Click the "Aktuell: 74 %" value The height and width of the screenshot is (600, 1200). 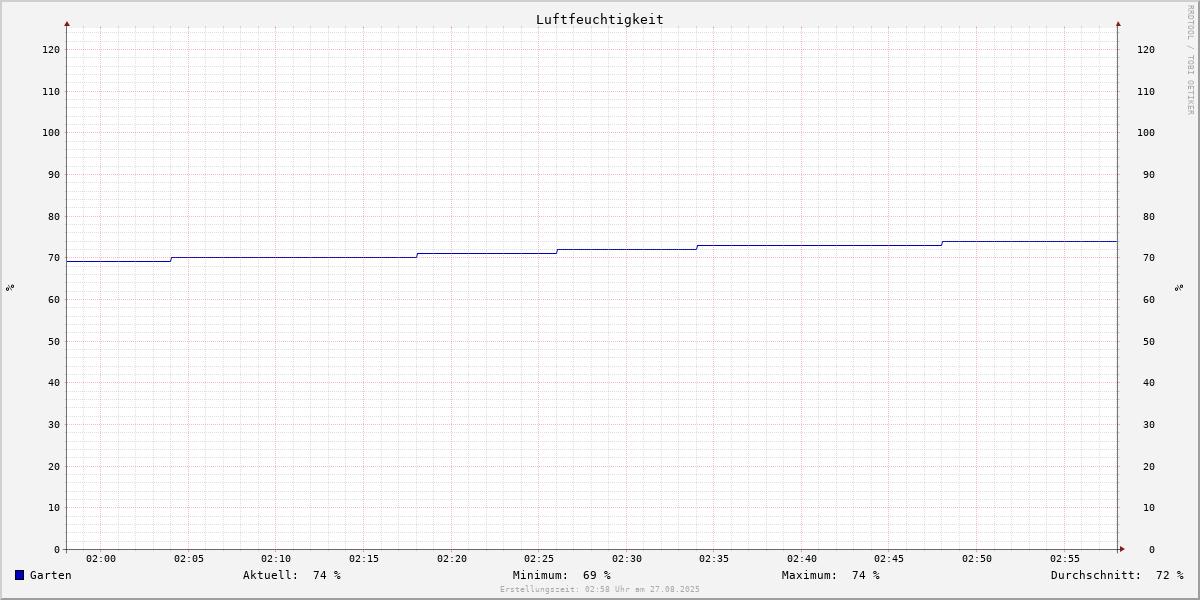(292, 575)
